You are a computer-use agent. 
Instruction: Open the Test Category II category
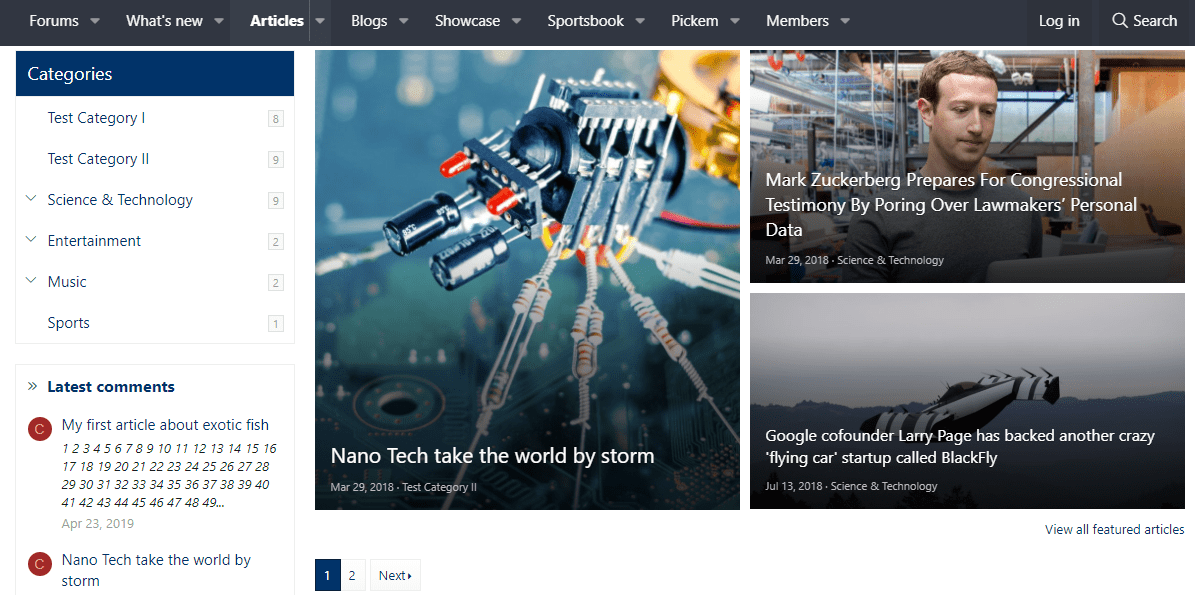pyautogui.click(x=98, y=159)
